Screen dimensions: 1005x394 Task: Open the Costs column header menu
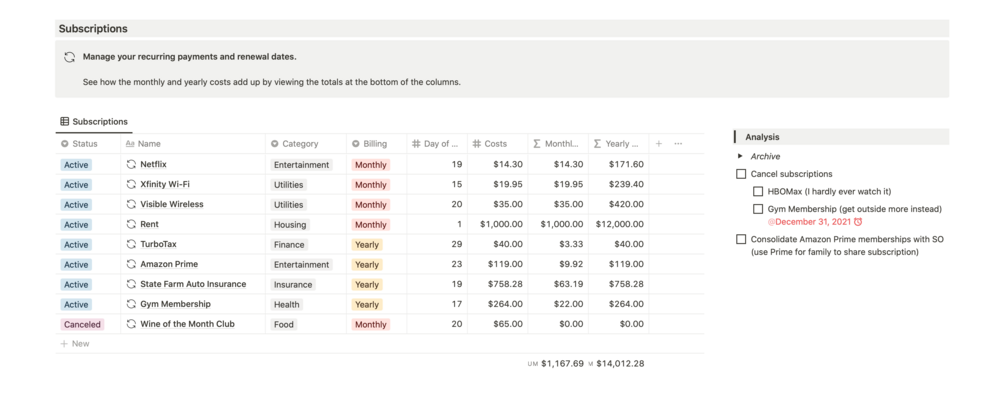(497, 144)
